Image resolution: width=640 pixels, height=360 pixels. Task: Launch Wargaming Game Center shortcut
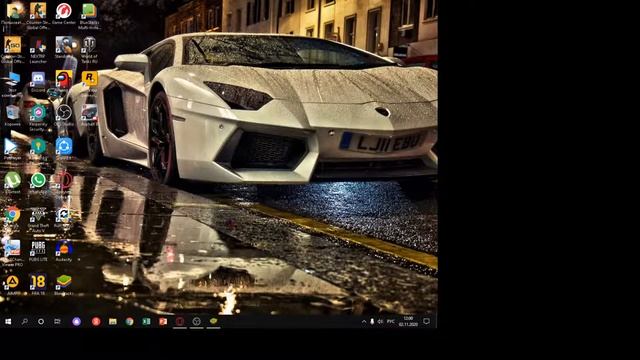64,11
